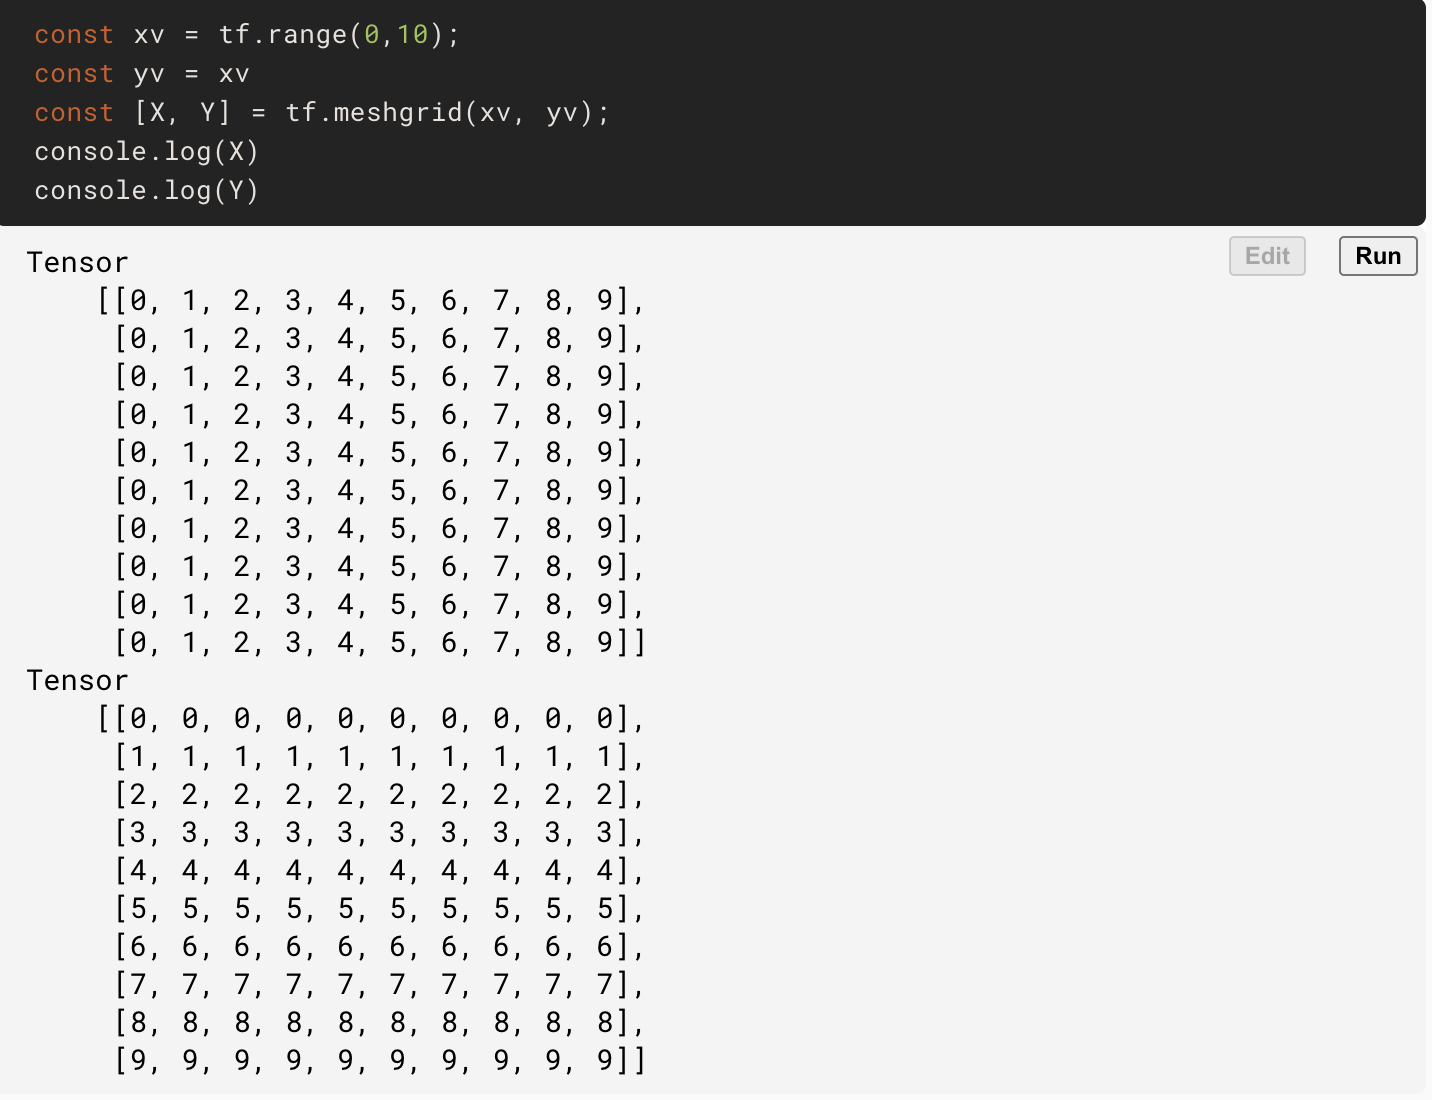Click the console.log(X) statement
The width and height of the screenshot is (1432, 1100).
(x=146, y=152)
